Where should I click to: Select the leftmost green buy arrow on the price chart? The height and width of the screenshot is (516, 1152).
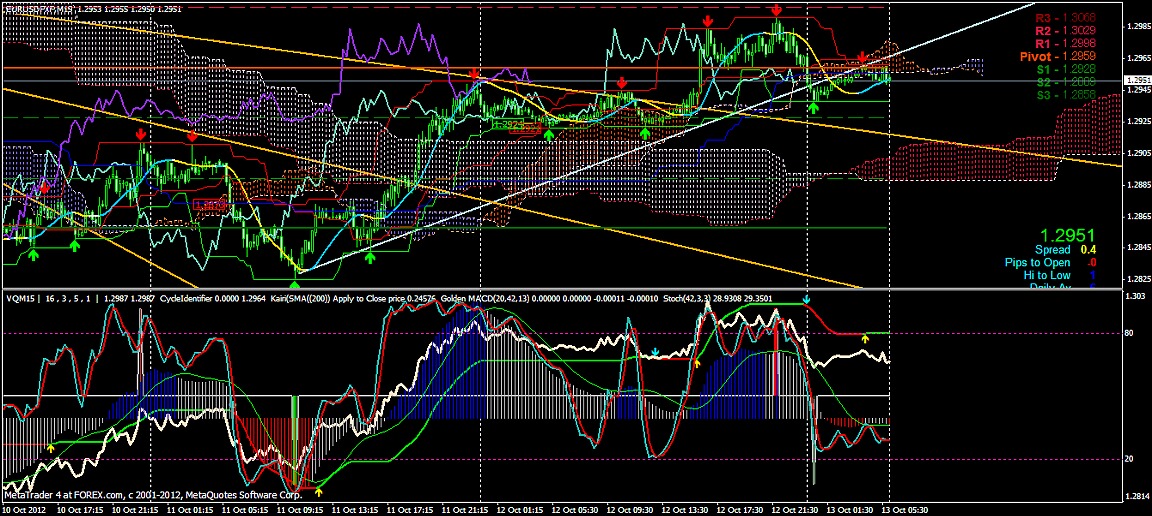tap(33, 256)
